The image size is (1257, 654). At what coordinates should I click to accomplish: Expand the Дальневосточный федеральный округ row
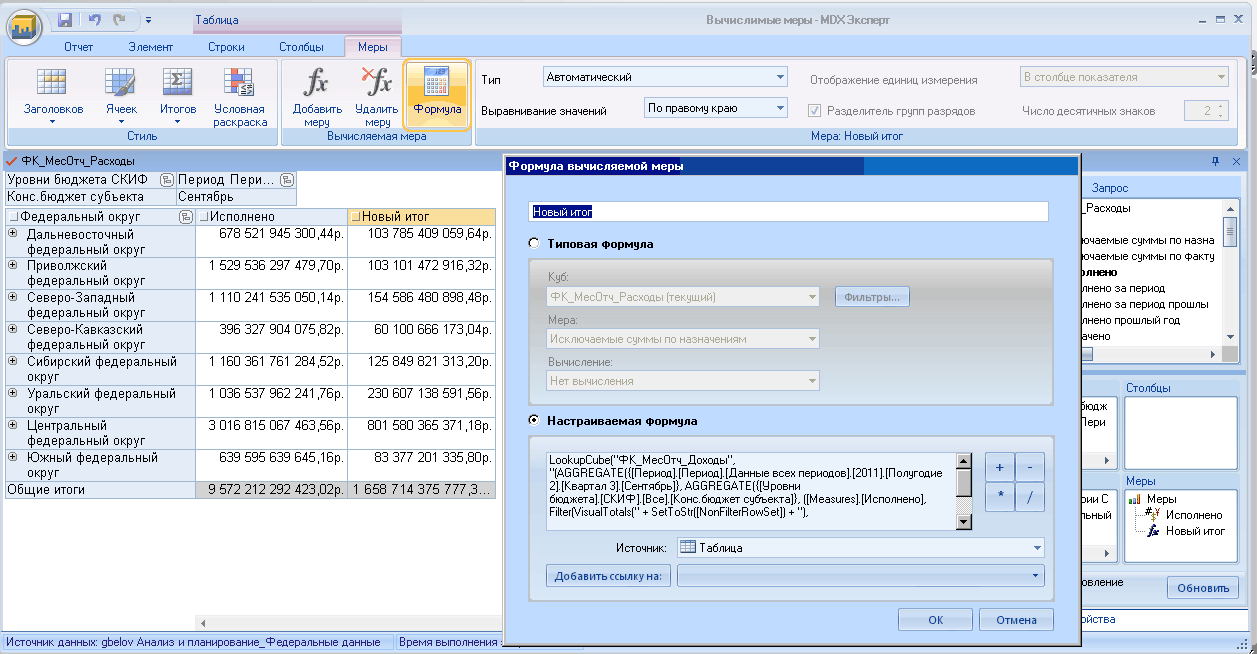[13, 233]
